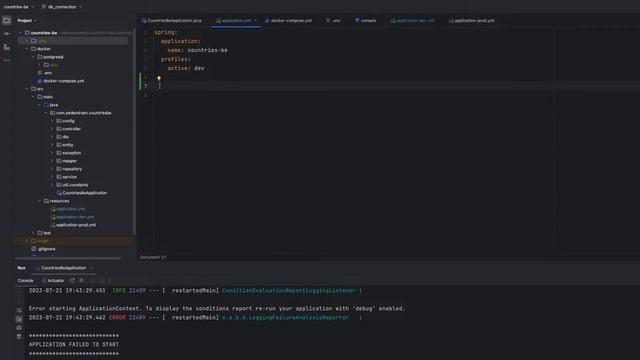Click the Stop icon in Run toolbar
The width and height of the screenshot is (640, 360).
click(x=82, y=280)
